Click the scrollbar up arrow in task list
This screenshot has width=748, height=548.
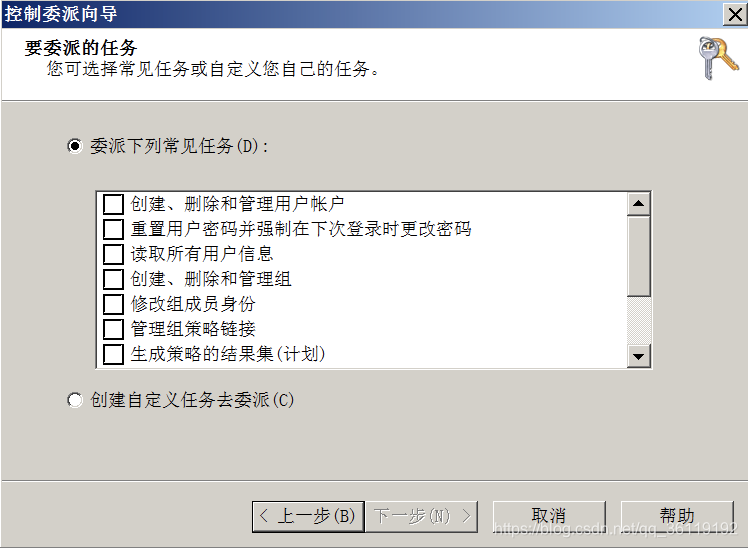(x=639, y=204)
